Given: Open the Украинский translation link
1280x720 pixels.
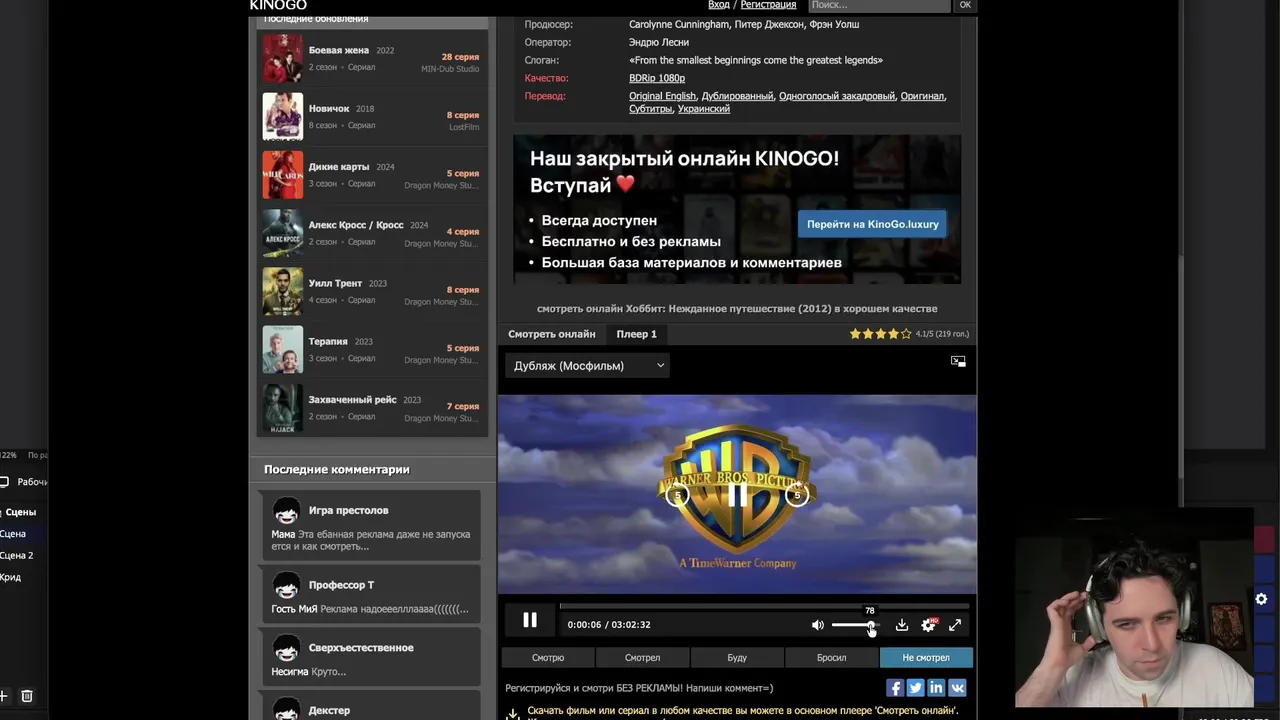Looking at the screenshot, I should 704,109.
